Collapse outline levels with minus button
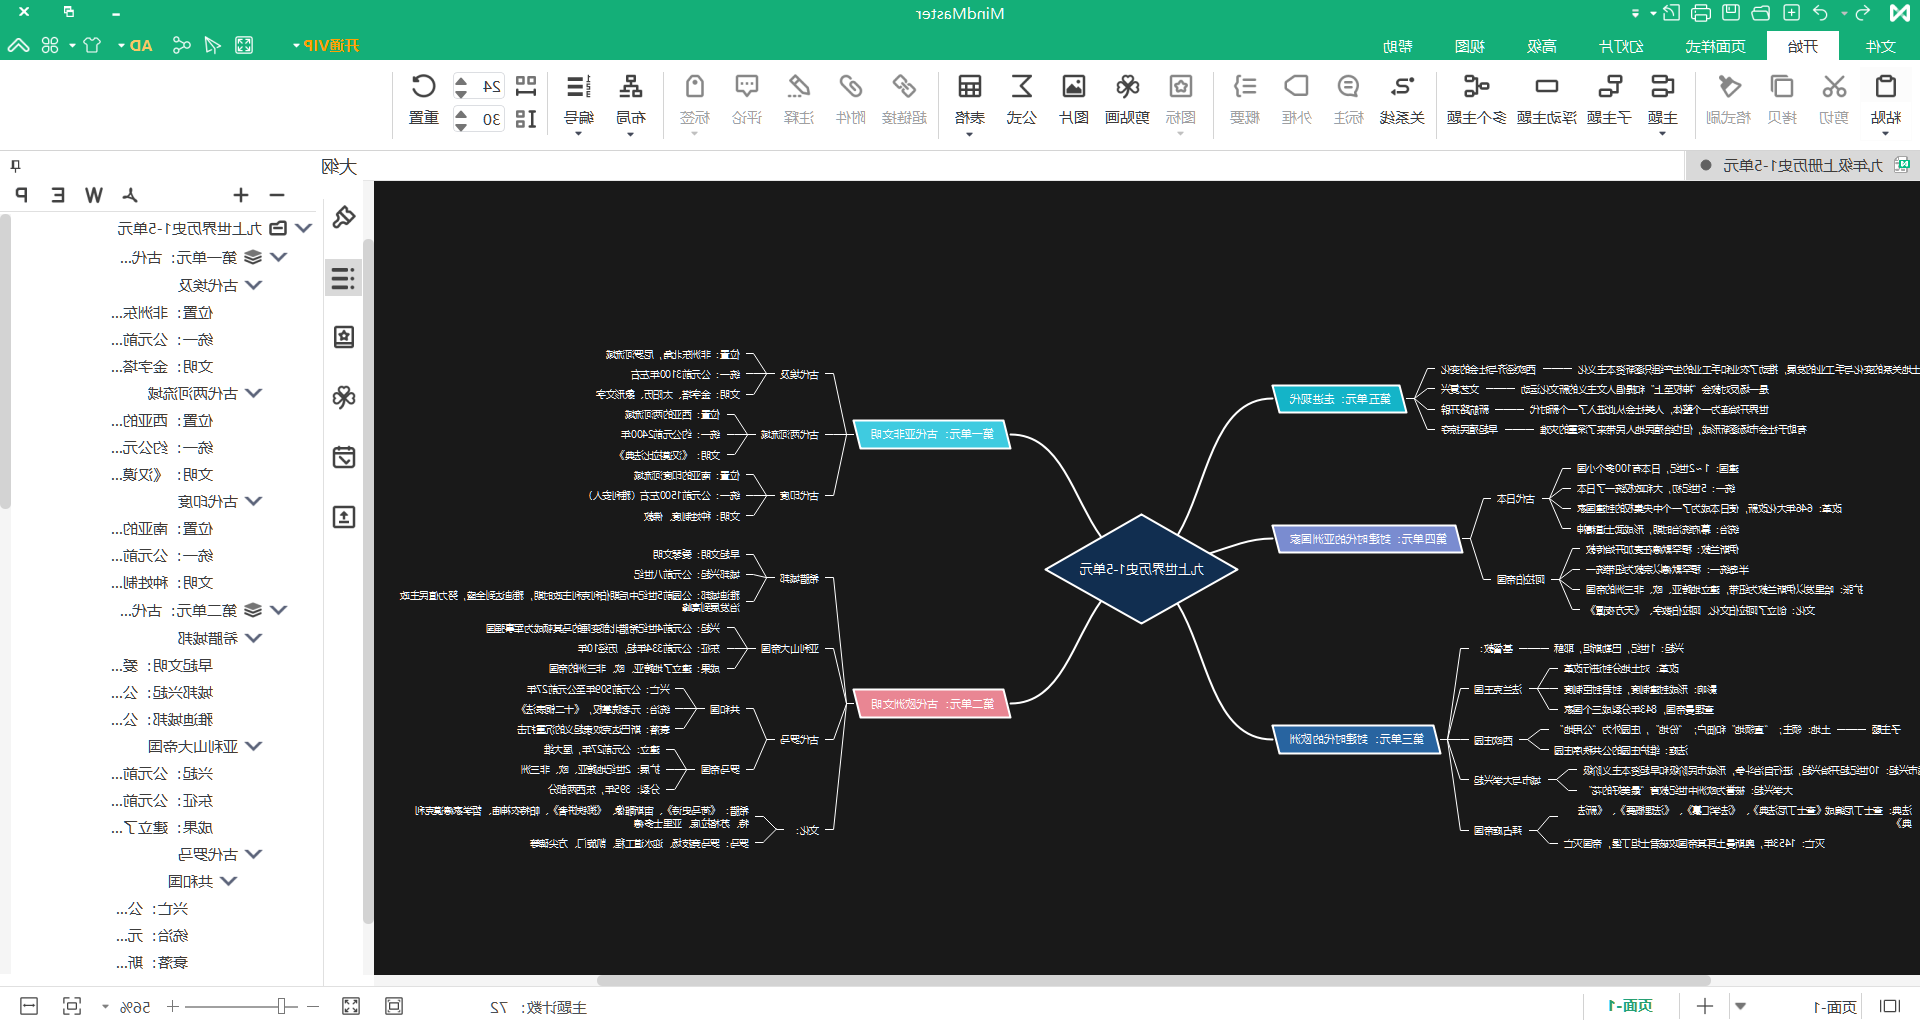The image size is (1920, 1025). (x=277, y=195)
